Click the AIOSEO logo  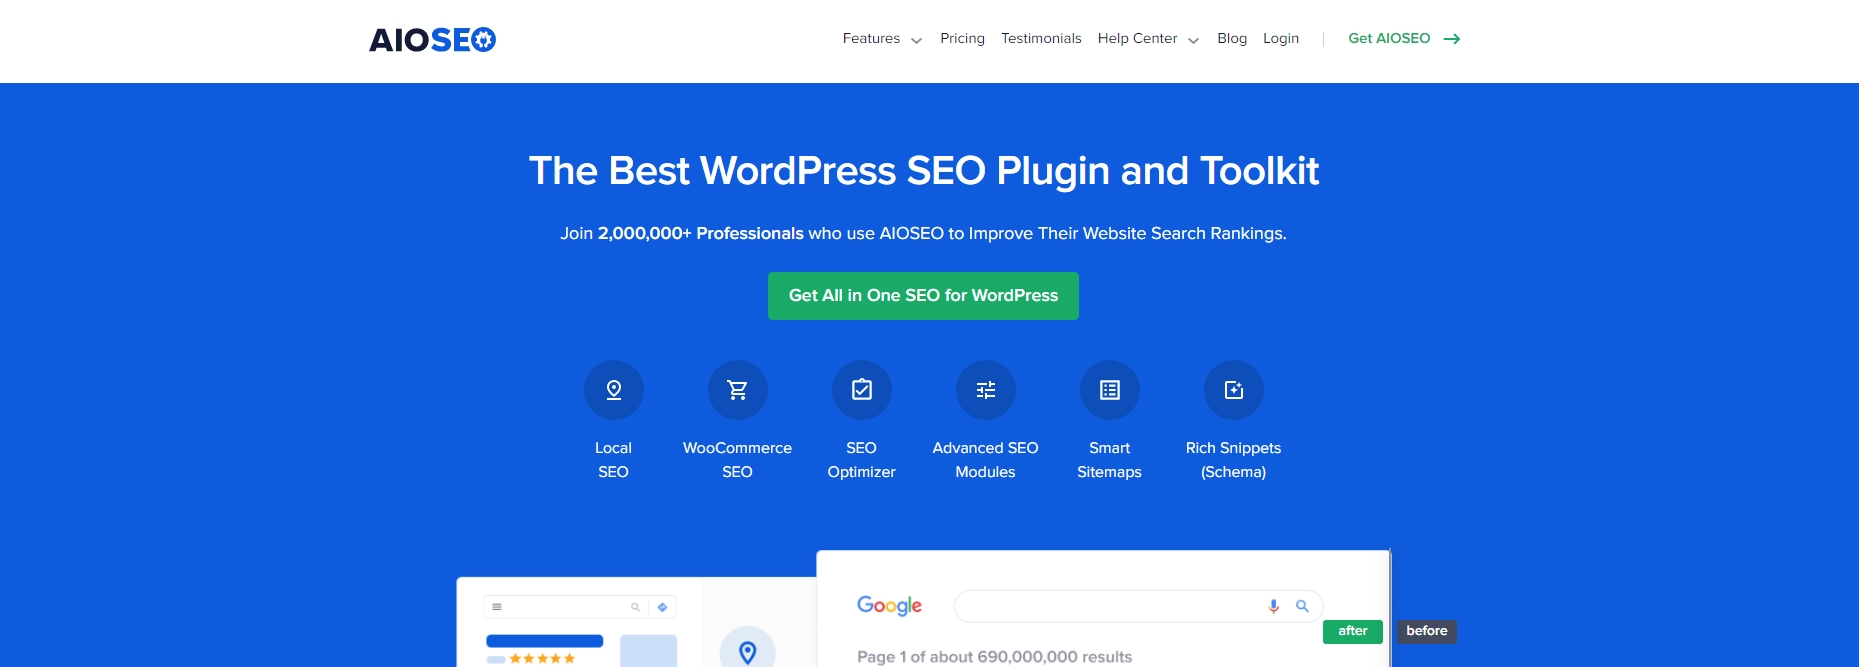432,40
